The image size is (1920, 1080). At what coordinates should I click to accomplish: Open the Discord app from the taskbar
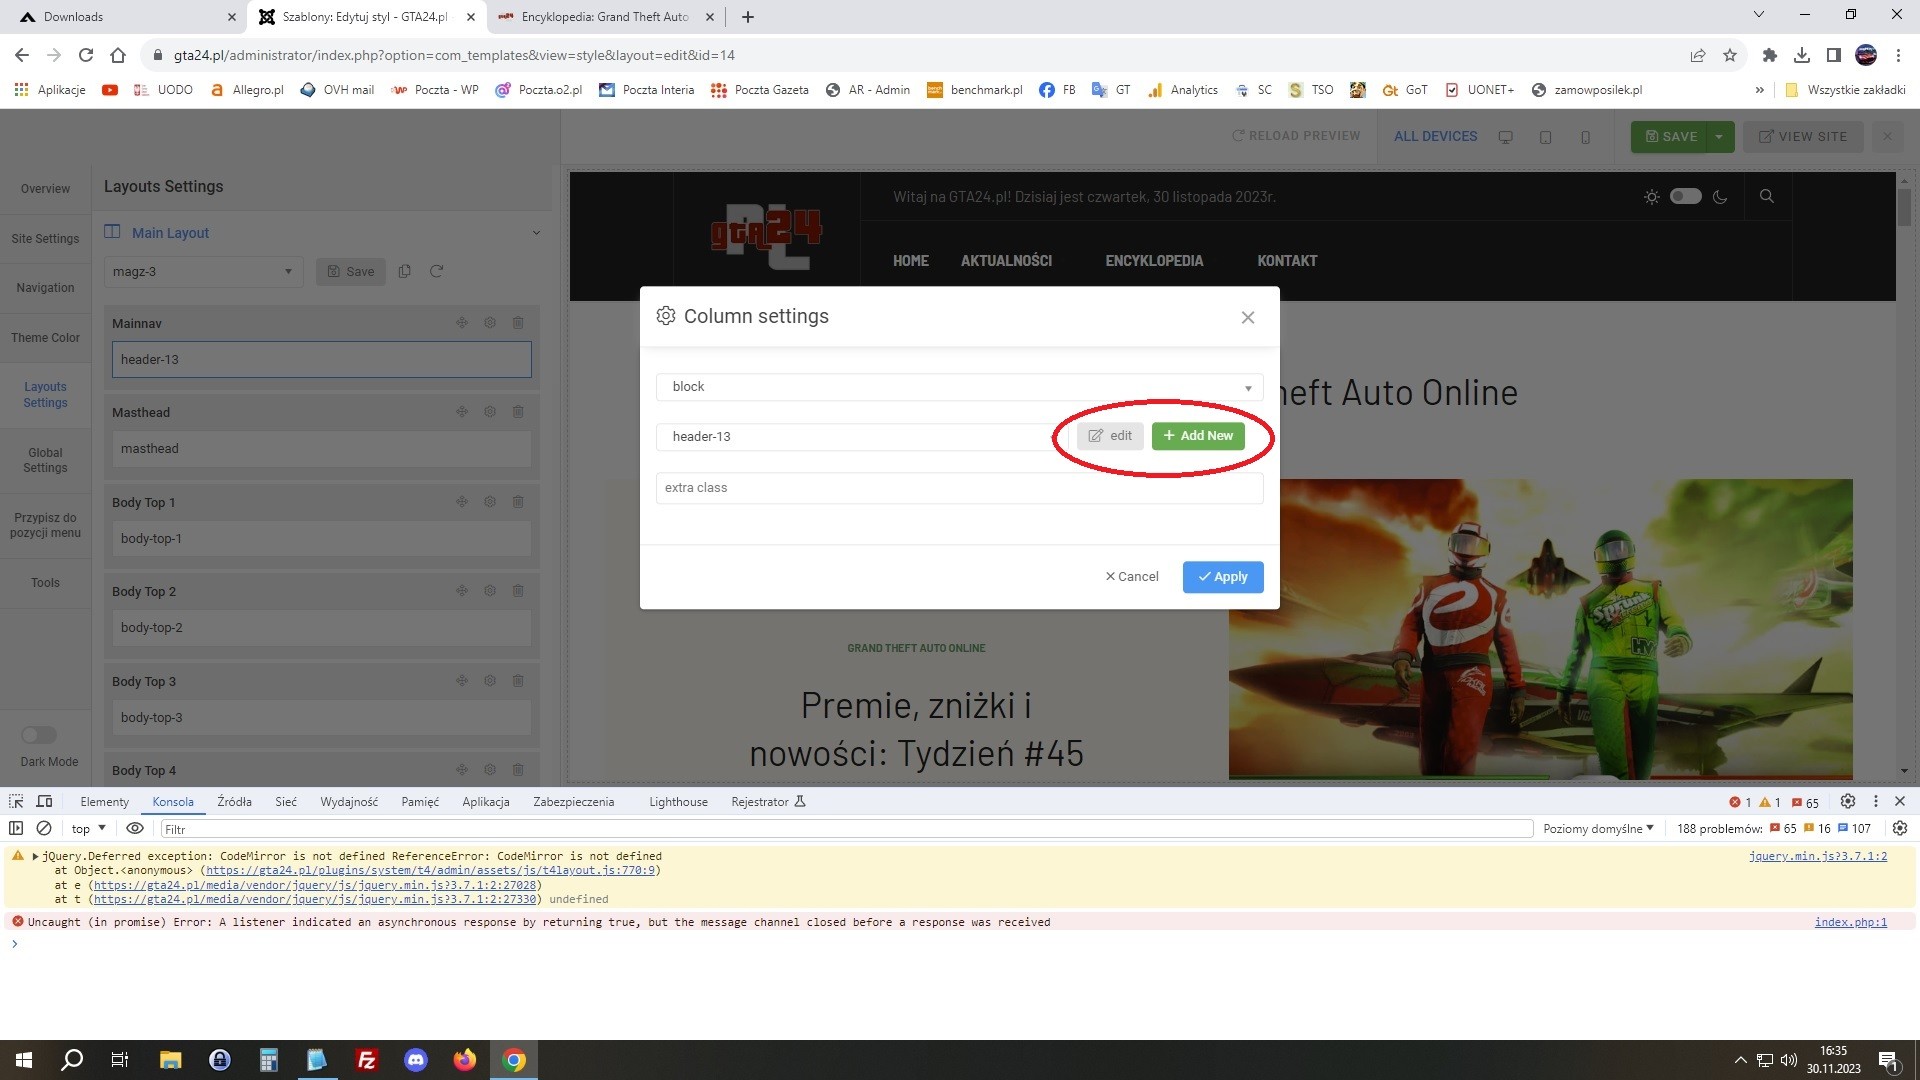[416, 1060]
